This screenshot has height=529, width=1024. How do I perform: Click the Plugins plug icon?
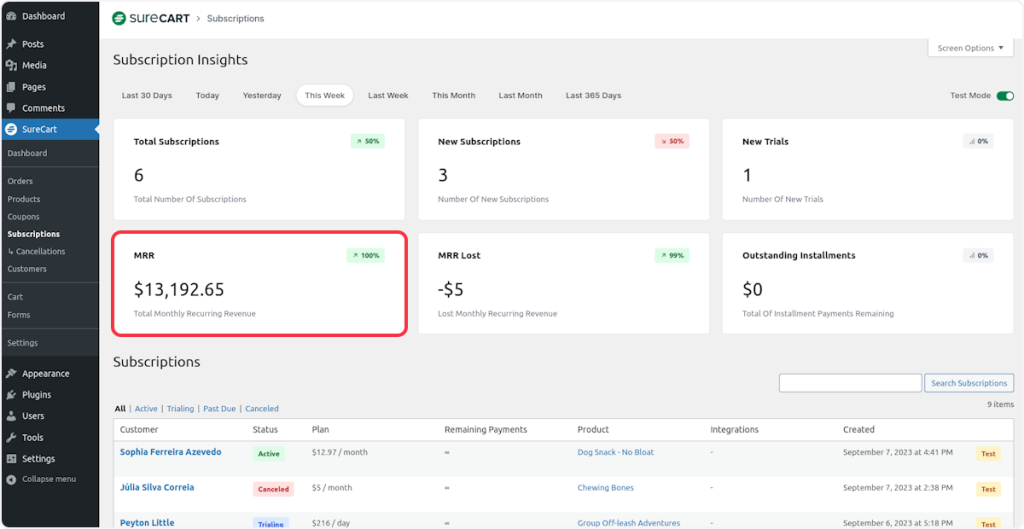[x=11, y=395]
